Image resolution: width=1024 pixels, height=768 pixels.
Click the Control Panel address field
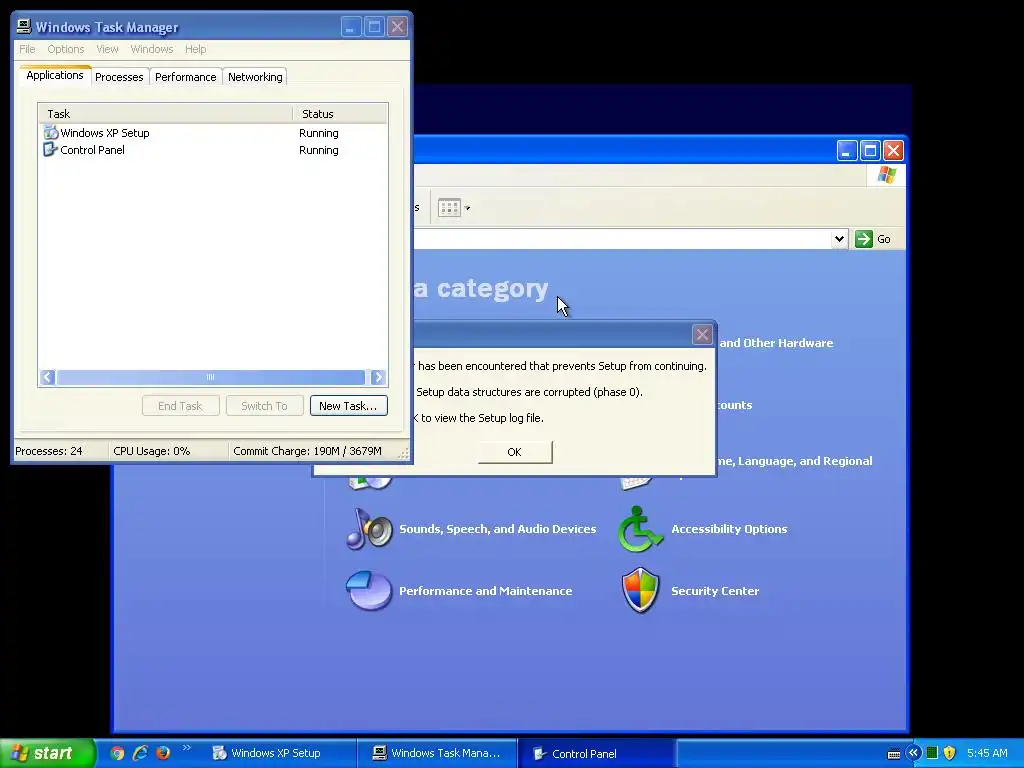(x=622, y=239)
